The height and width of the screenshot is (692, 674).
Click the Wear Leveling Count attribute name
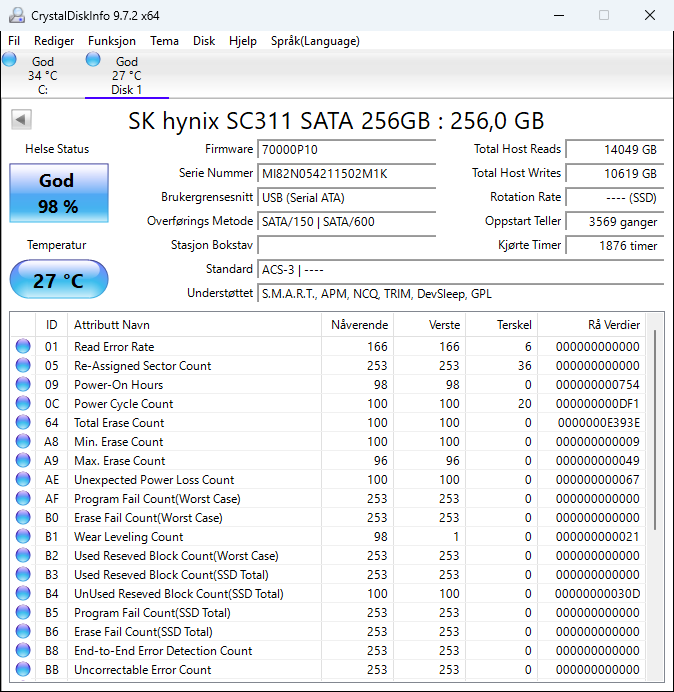pos(128,537)
